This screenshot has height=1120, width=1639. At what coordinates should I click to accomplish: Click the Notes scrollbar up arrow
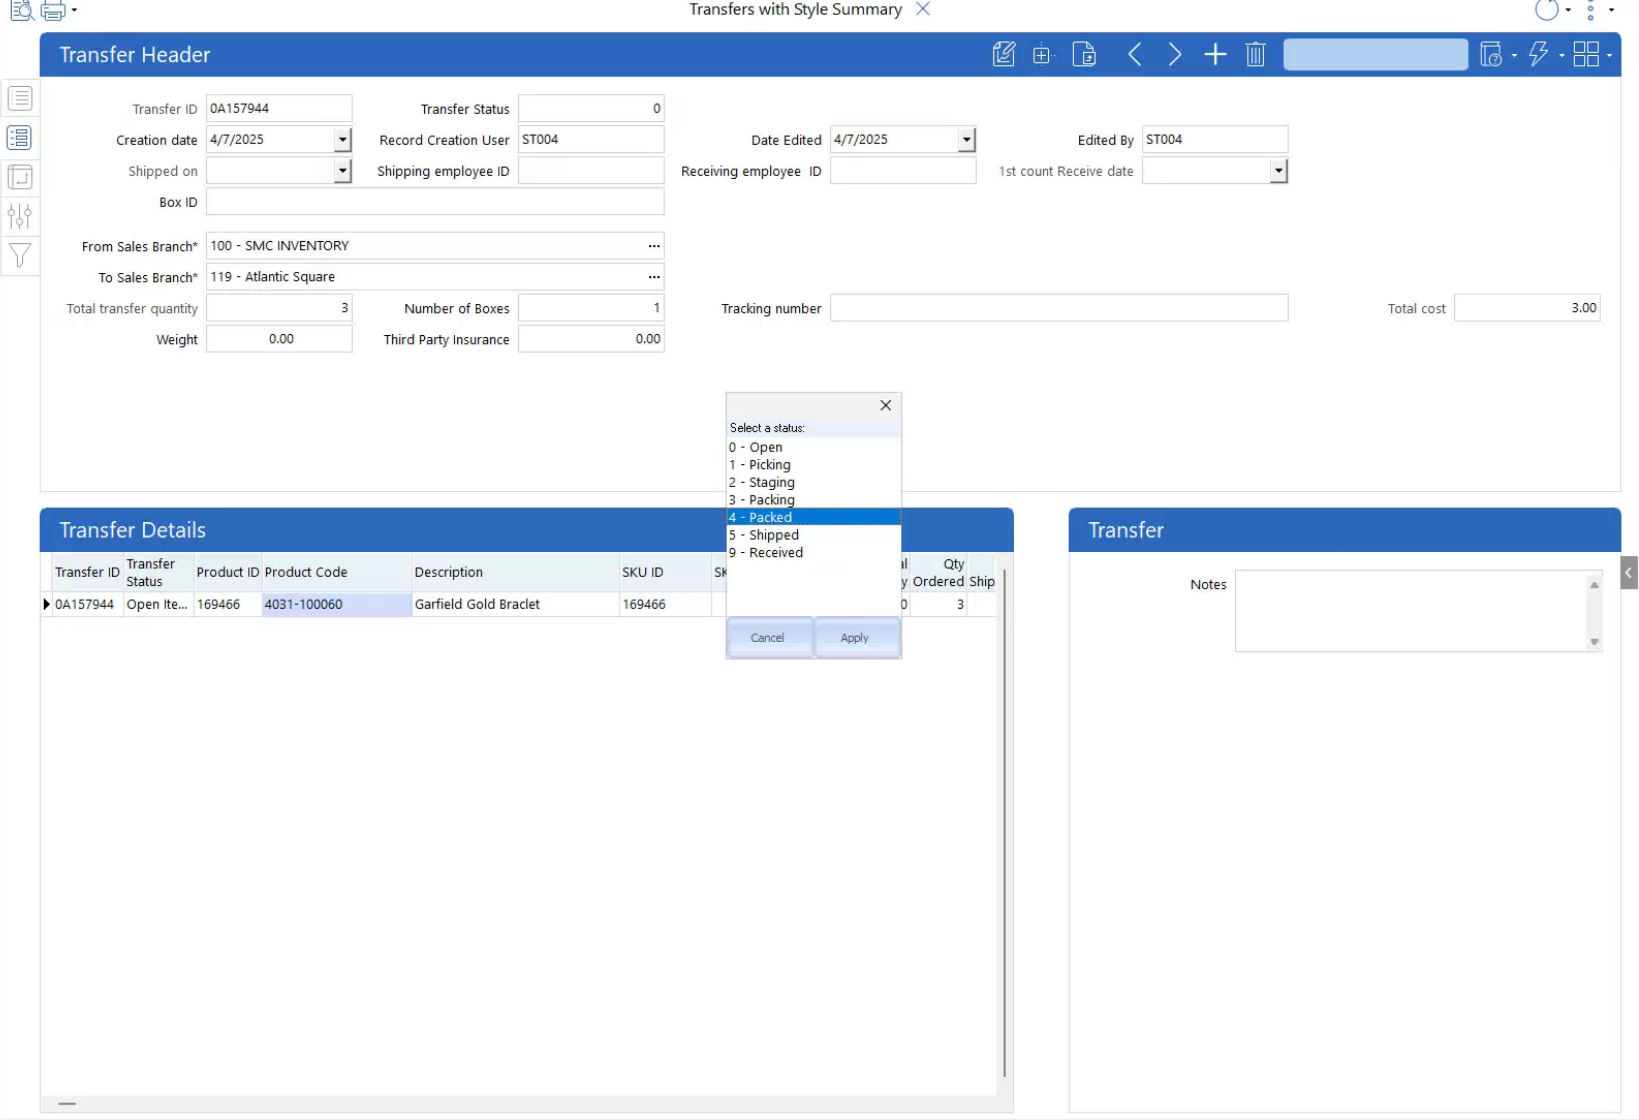coord(1594,584)
